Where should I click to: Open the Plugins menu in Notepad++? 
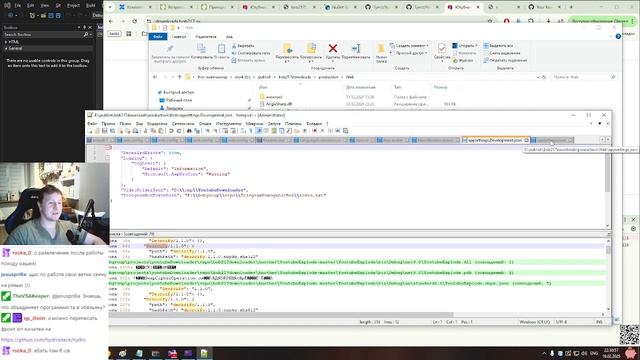293,123
